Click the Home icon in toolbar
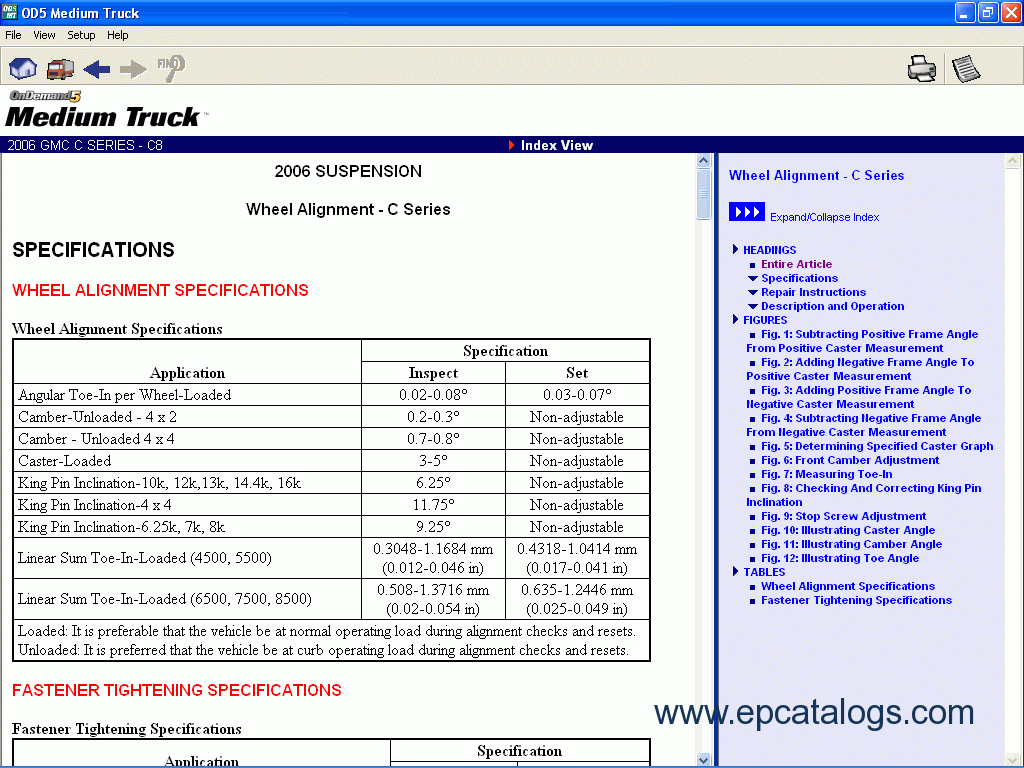1024x768 pixels. (23, 68)
